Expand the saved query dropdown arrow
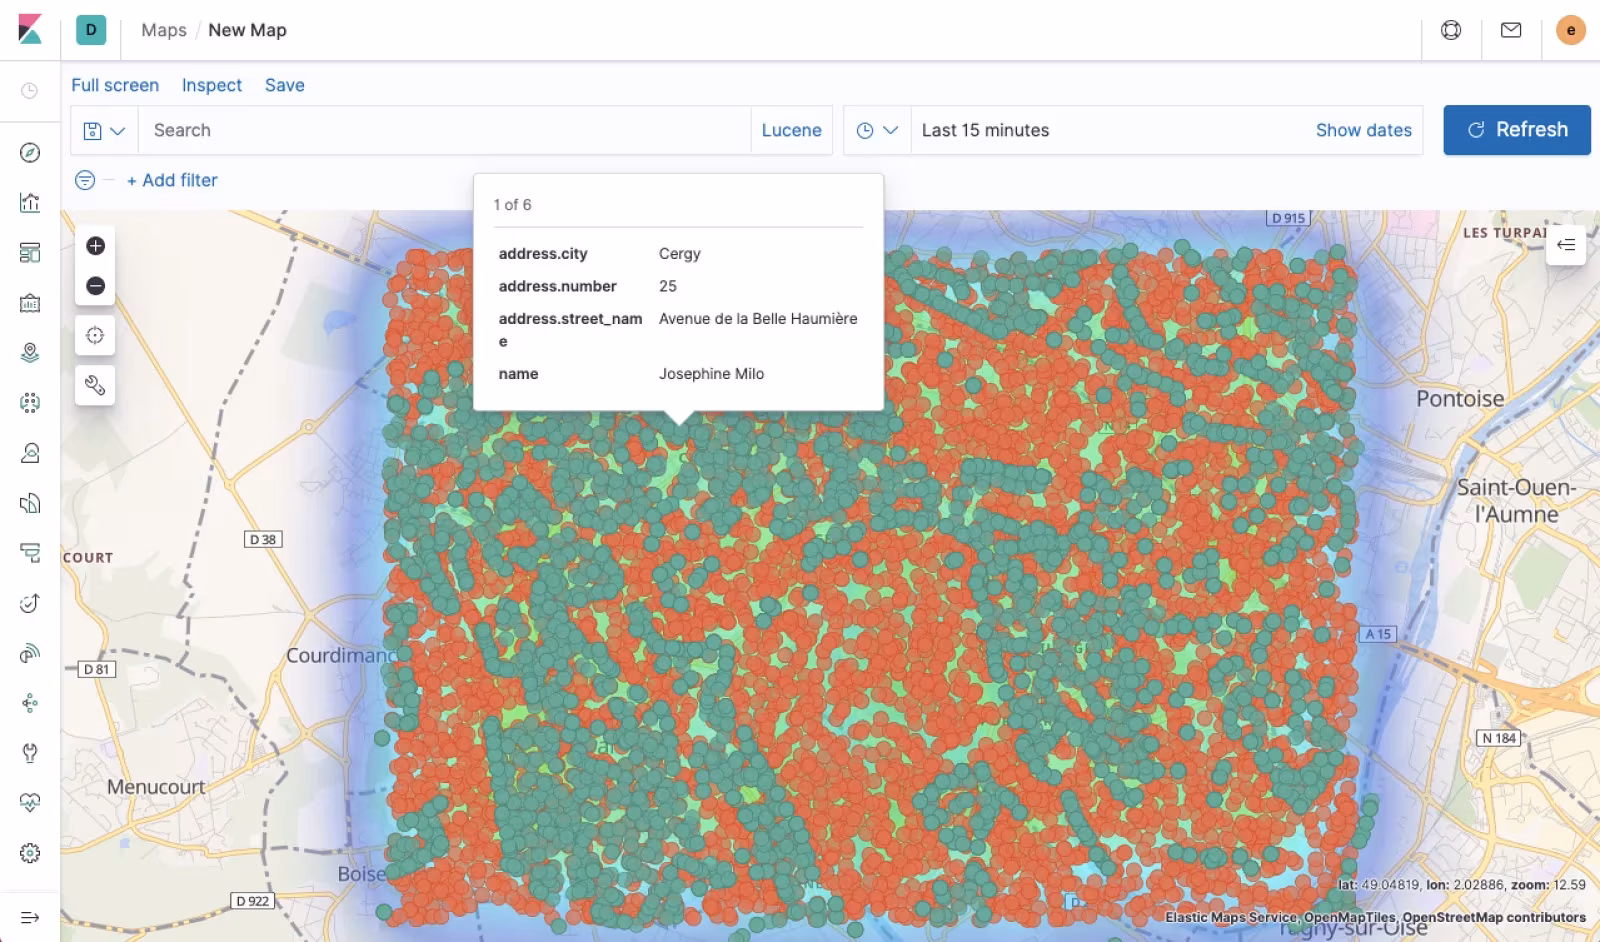 click(116, 130)
